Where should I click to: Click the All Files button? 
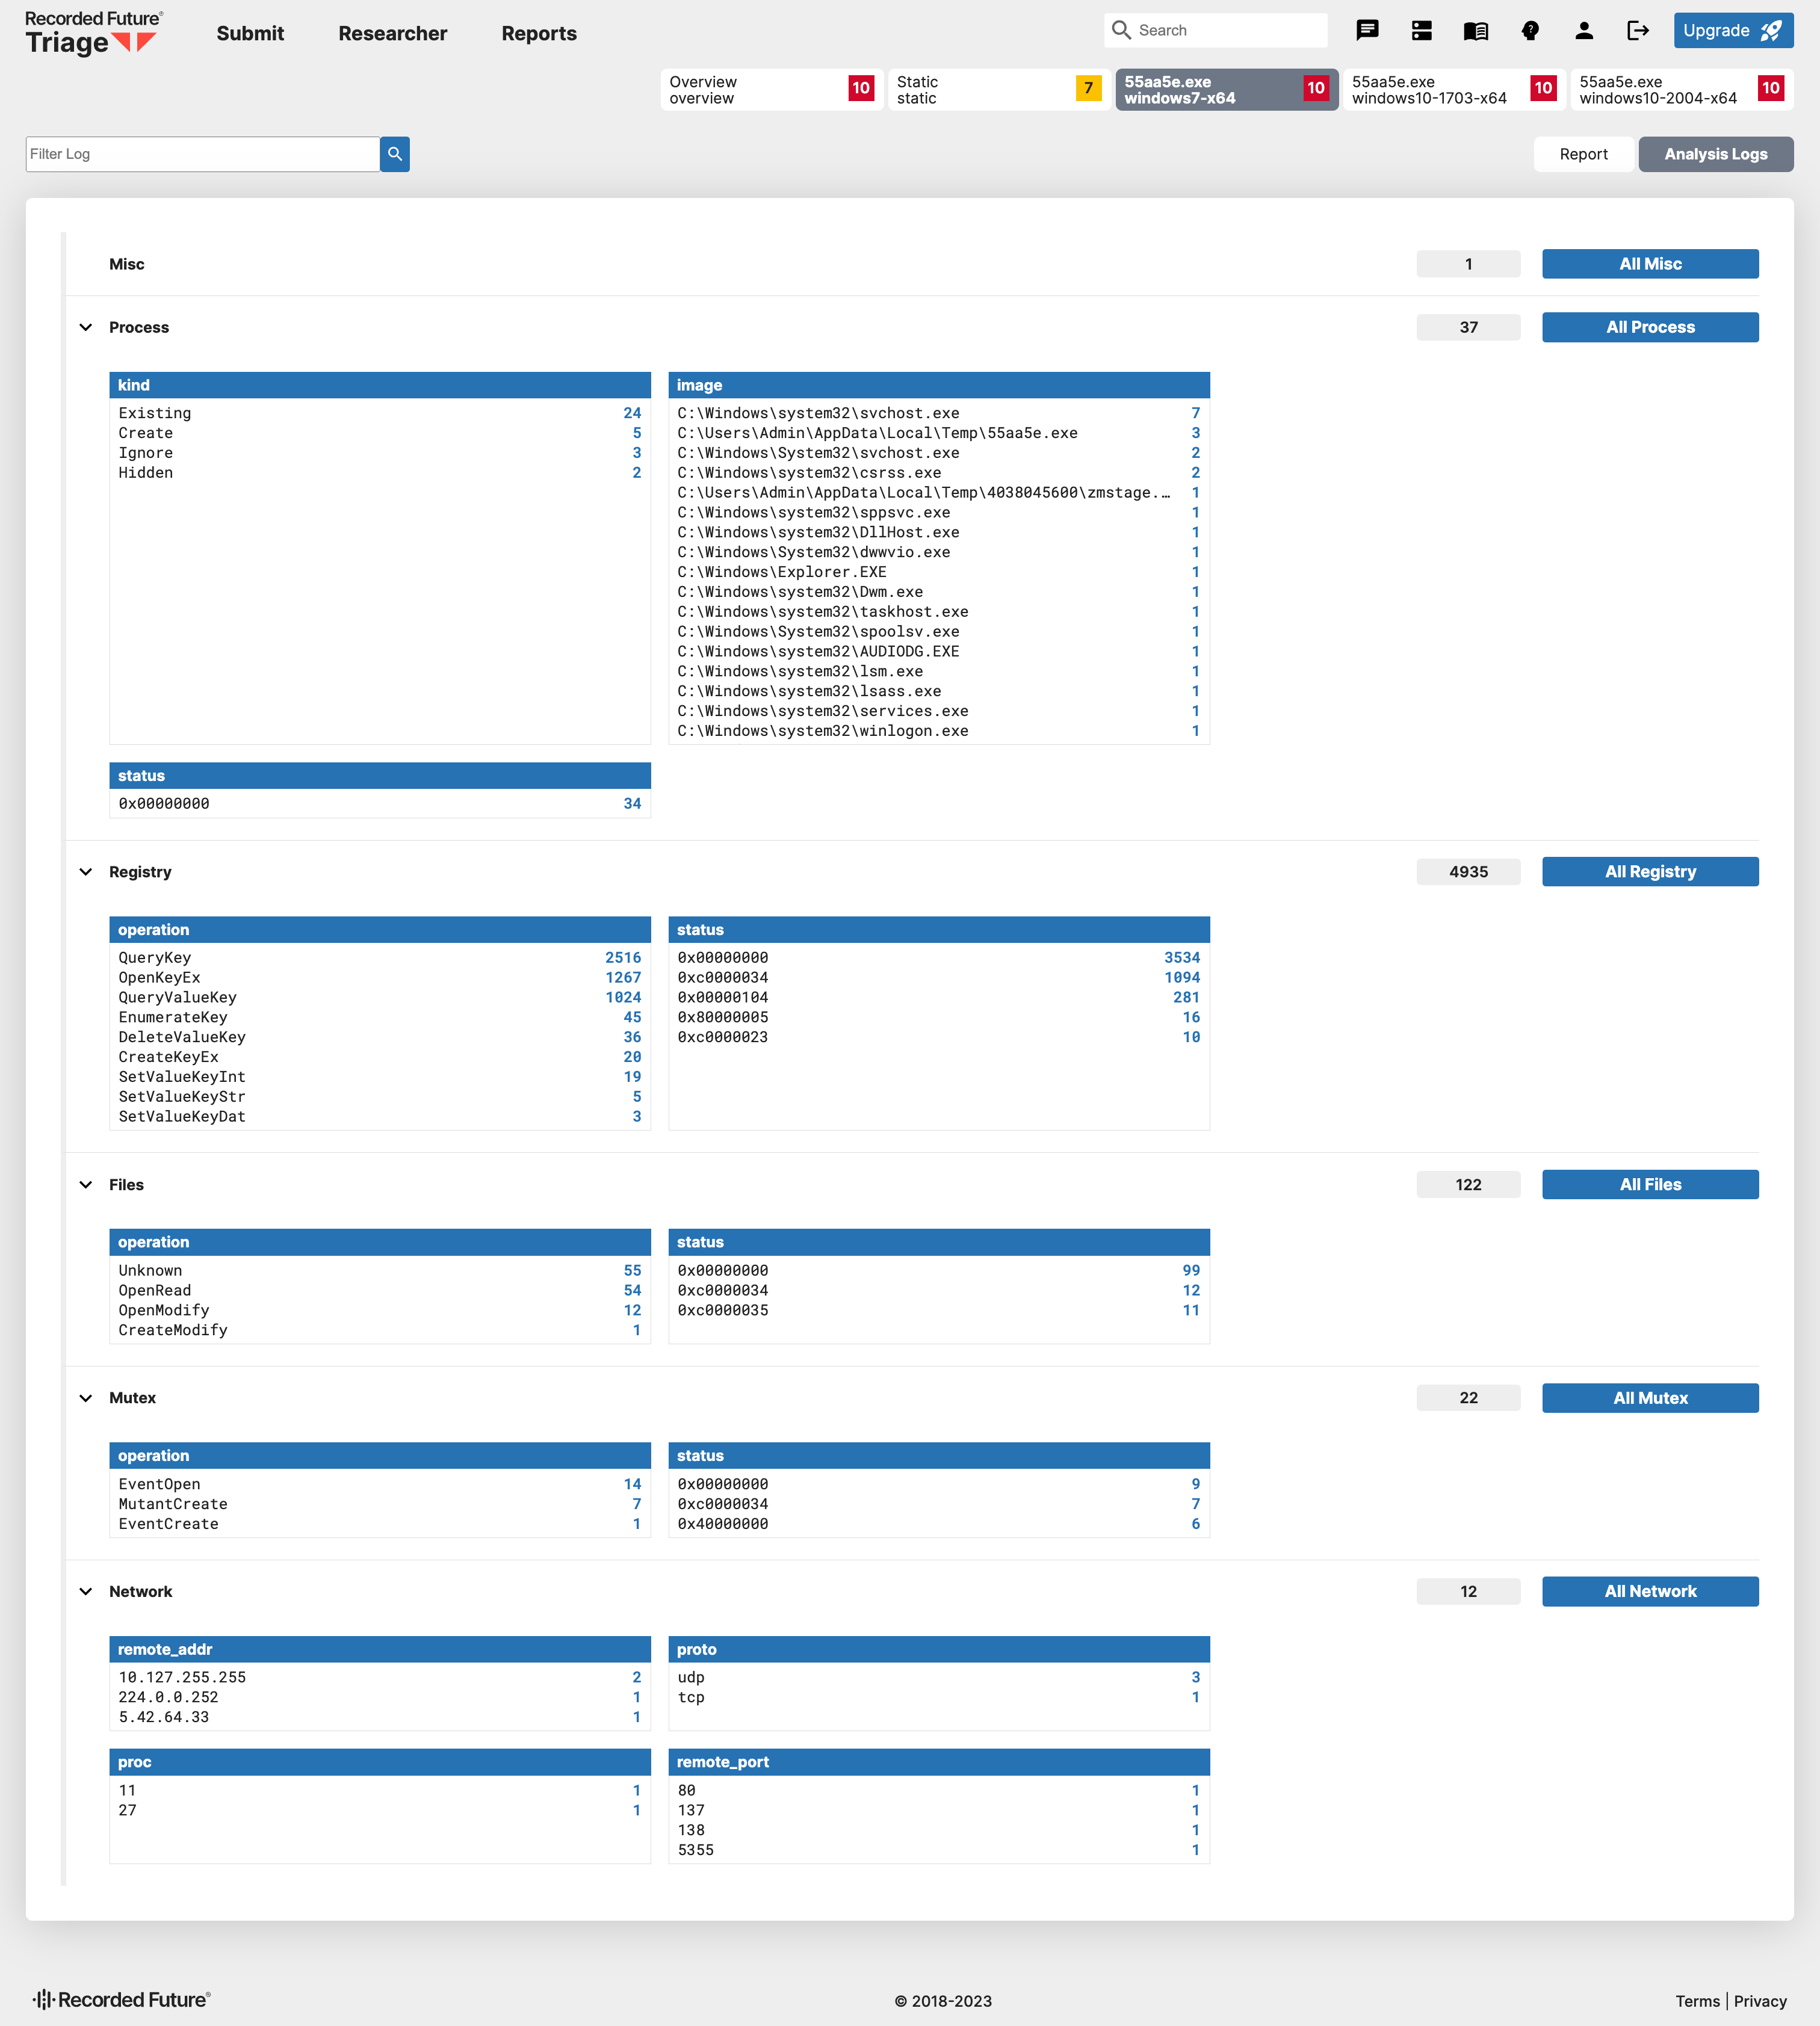(x=1650, y=1185)
